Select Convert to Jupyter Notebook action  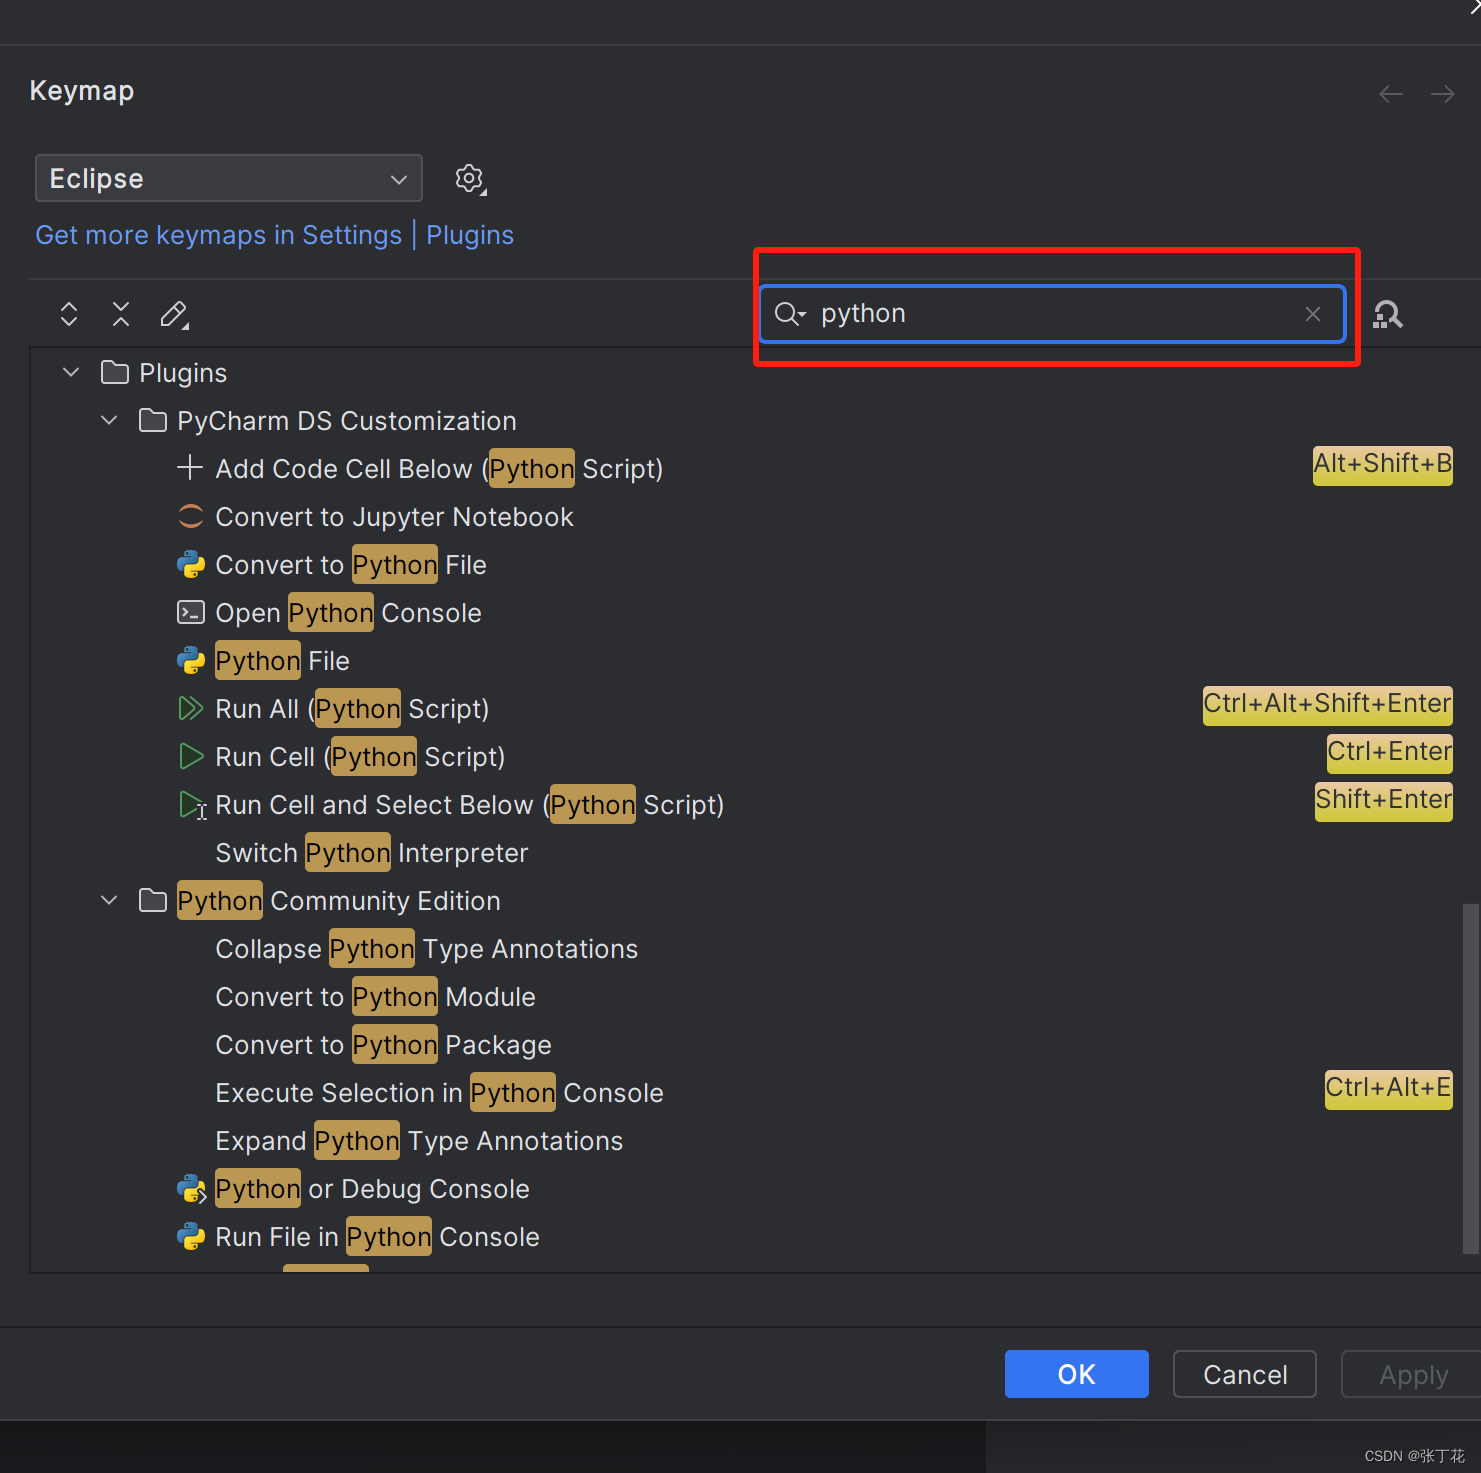coord(394,517)
